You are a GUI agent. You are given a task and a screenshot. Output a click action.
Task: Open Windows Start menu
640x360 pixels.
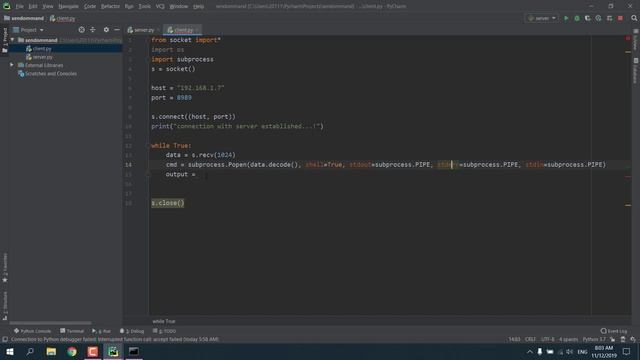pyautogui.click(x=10, y=351)
